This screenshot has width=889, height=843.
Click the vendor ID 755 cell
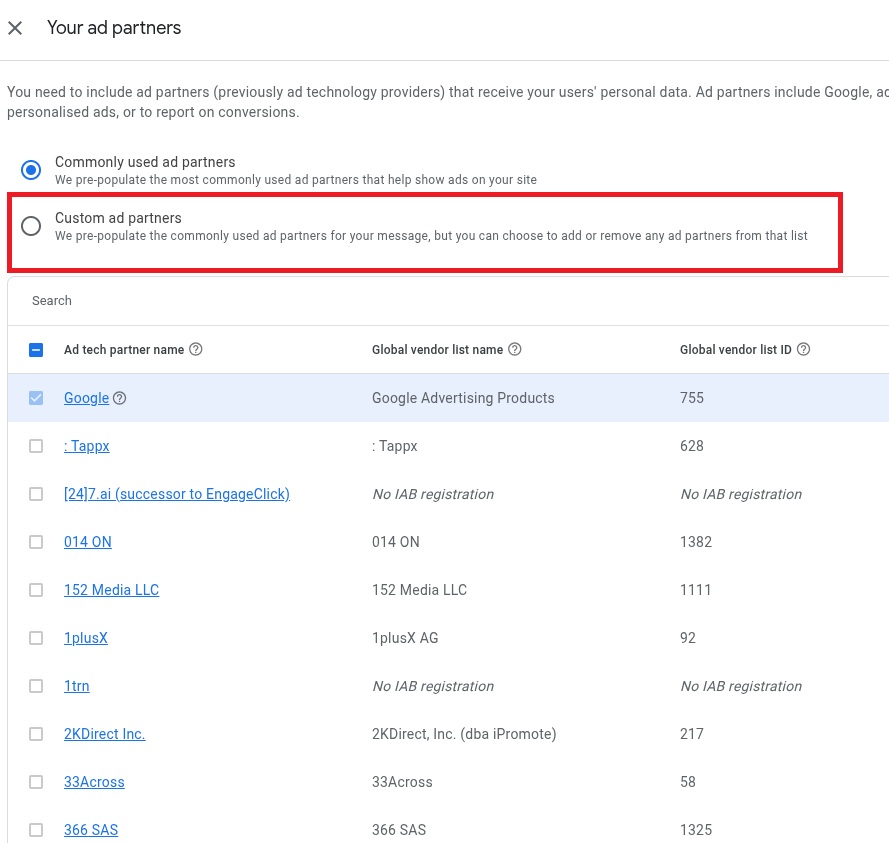click(x=692, y=398)
